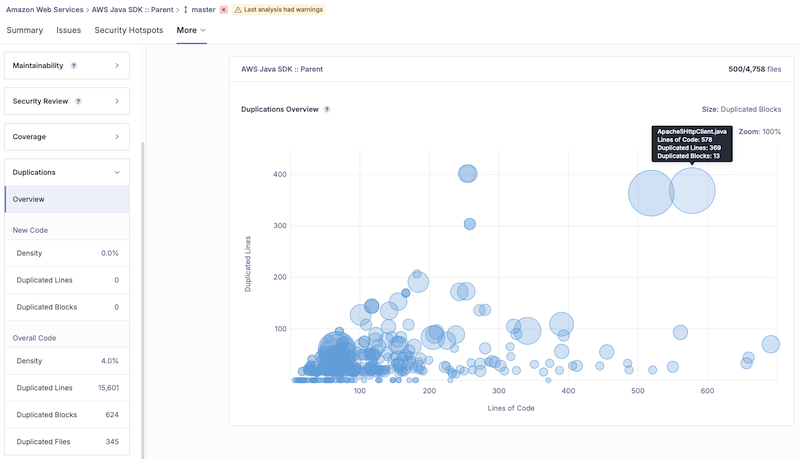Click the Security Review help icon
Image resolution: width=800 pixels, height=459 pixels.
pyautogui.click(x=79, y=101)
